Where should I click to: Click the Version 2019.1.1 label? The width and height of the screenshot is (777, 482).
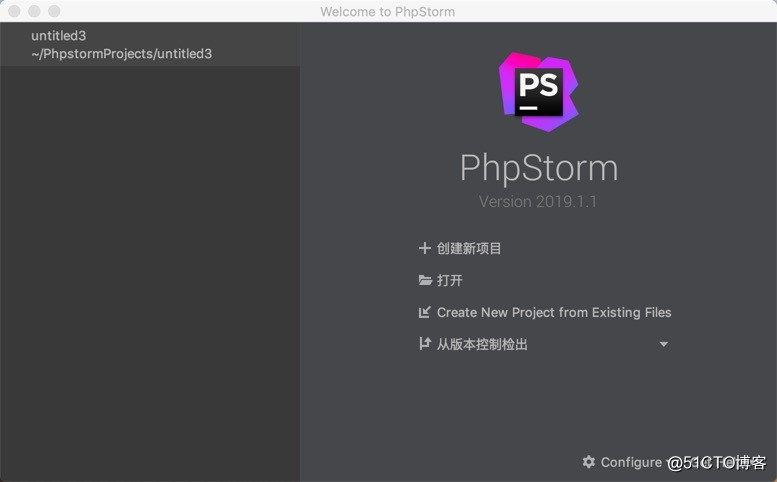[x=538, y=202]
